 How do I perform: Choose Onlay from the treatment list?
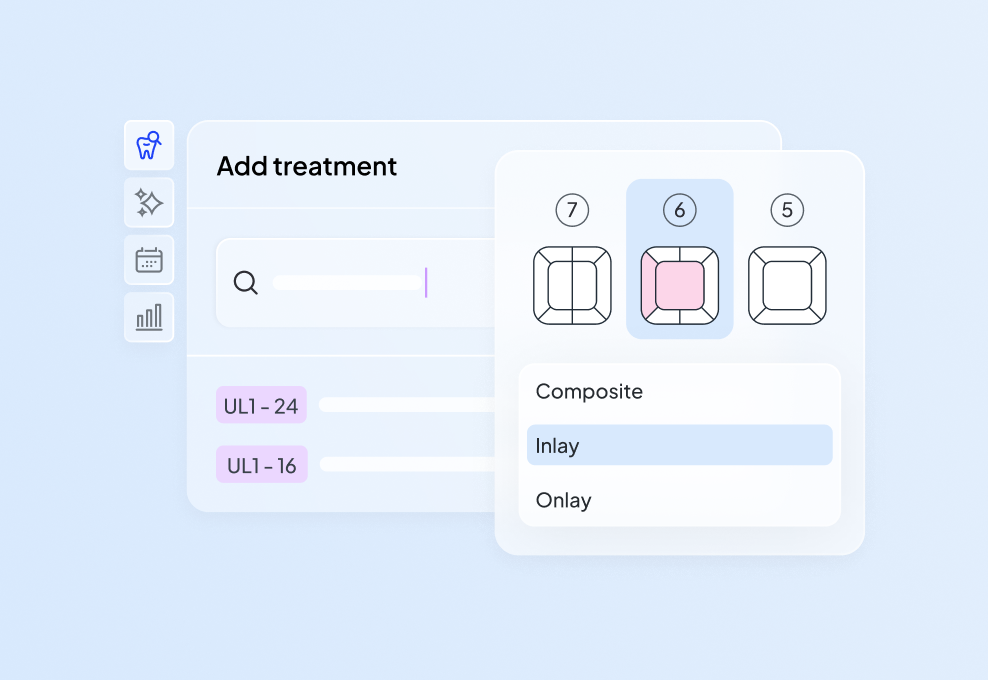[x=563, y=500]
